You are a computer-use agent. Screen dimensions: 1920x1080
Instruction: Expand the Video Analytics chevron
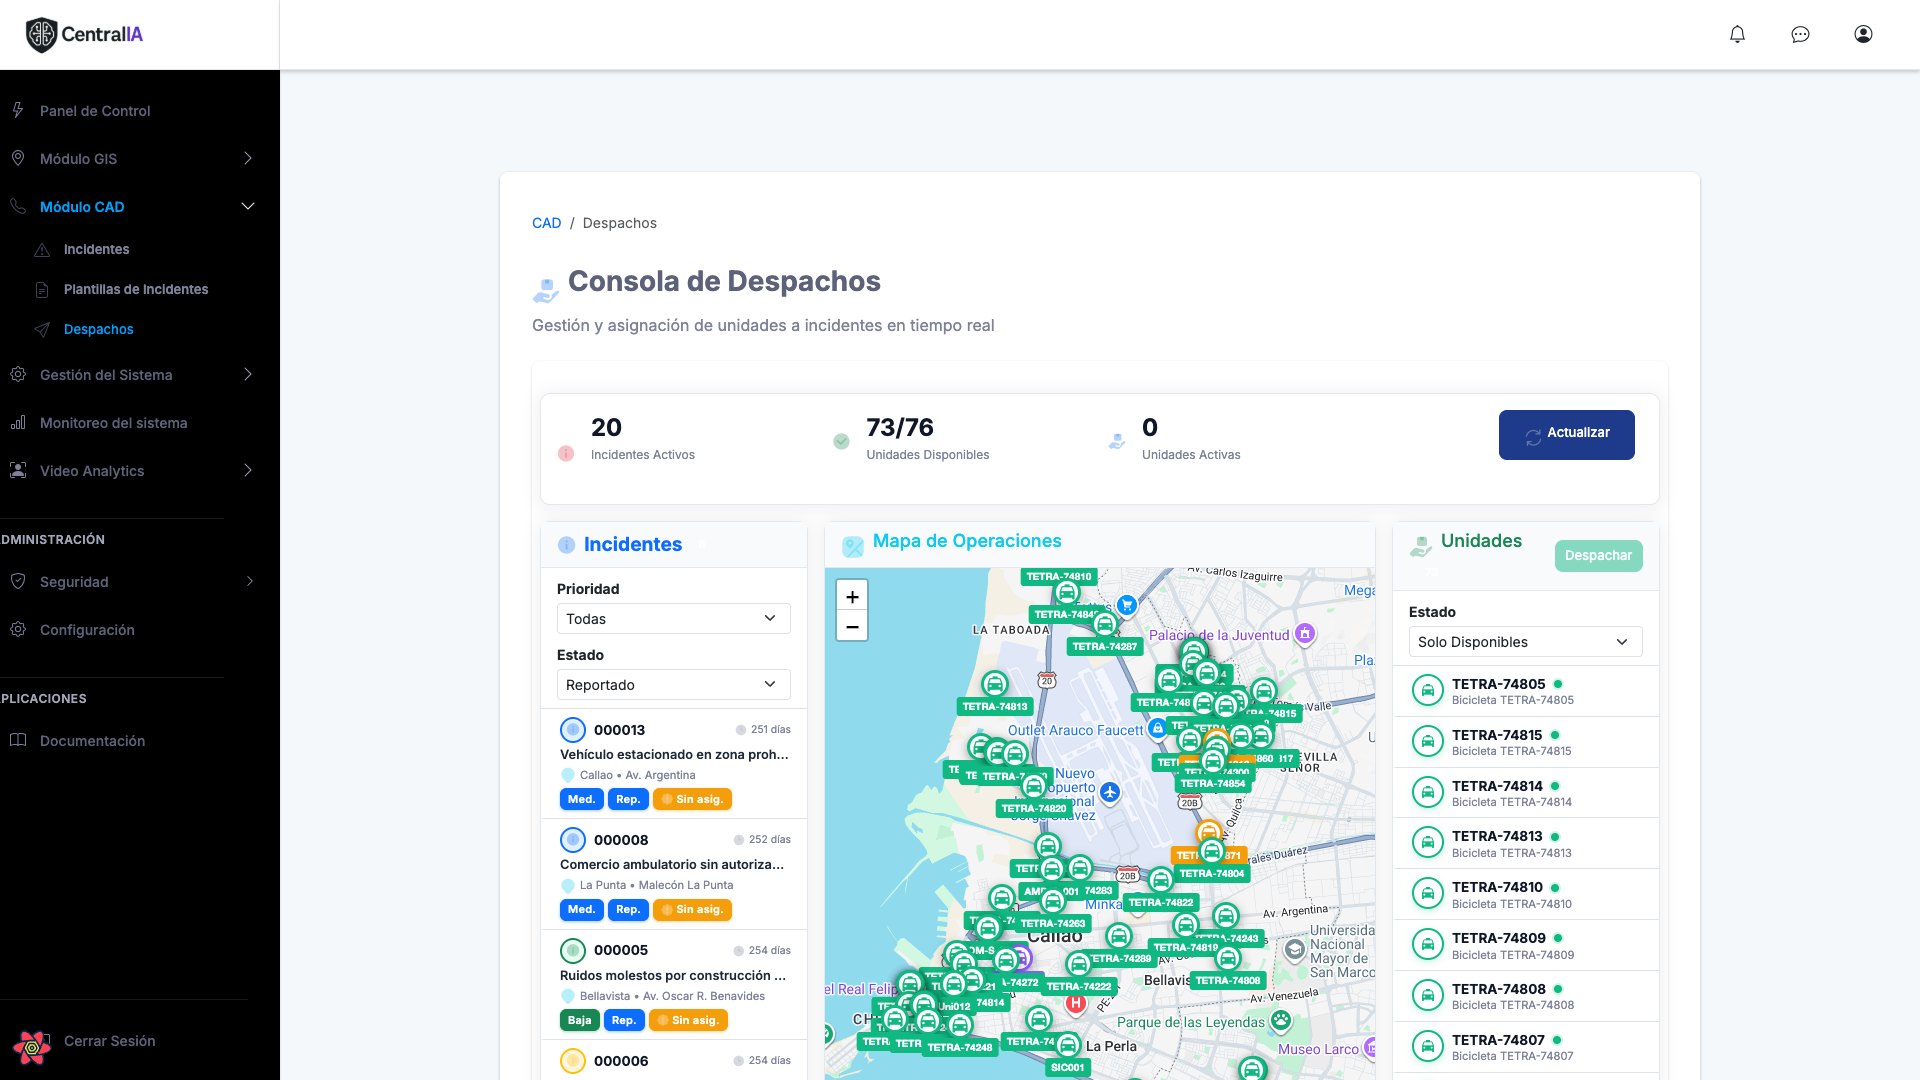pos(248,470)
